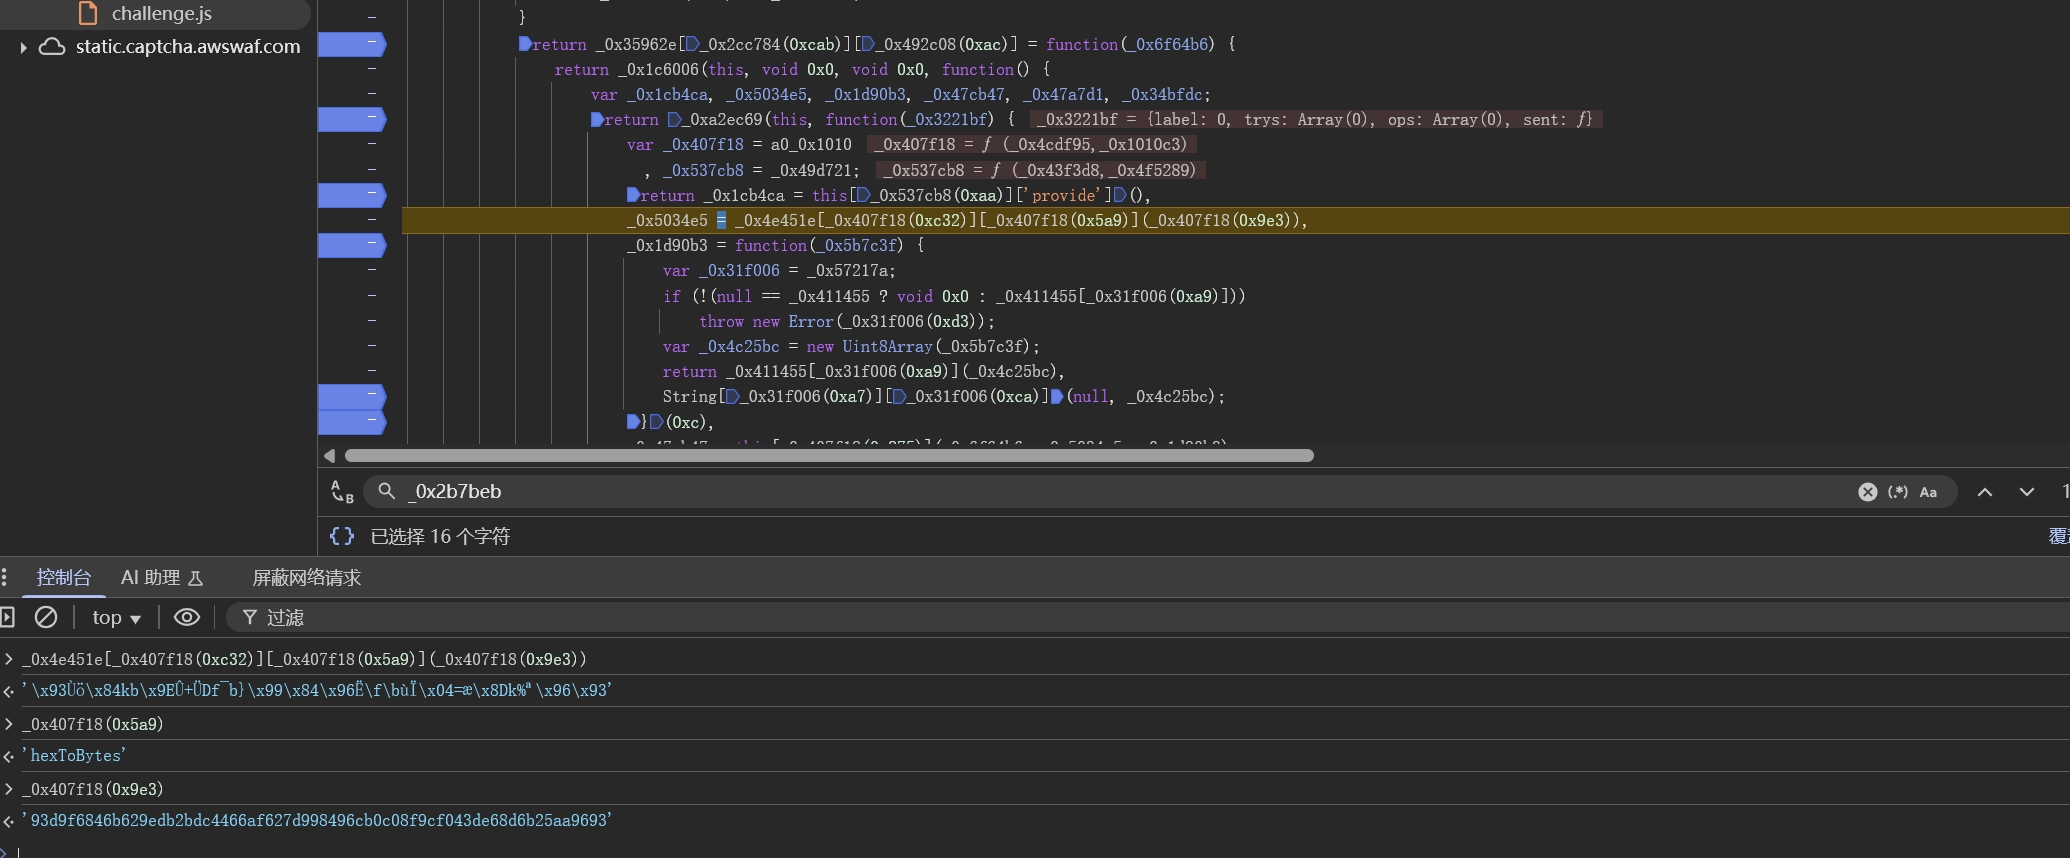This screenshot has width=2070, height=858.
Task: Toggle regular expression search (.*)
Action: (1897, 491)
